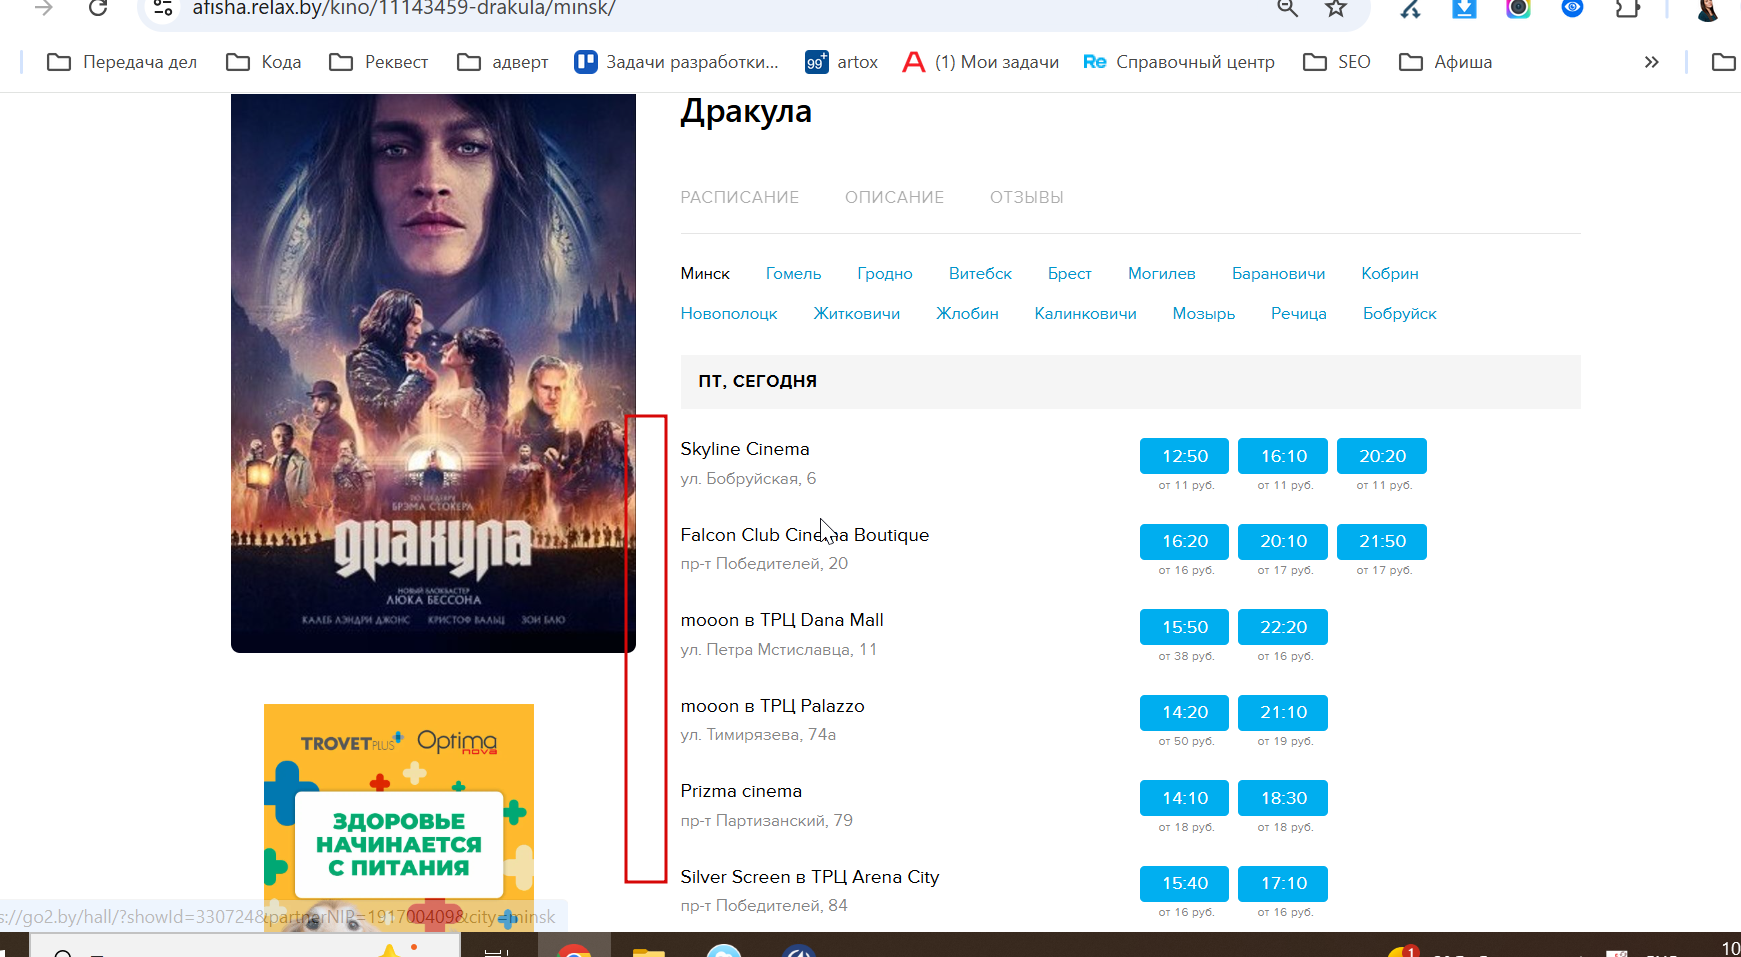Open Skyline Cinema link

pyautogui.click(x=745, y=449)
